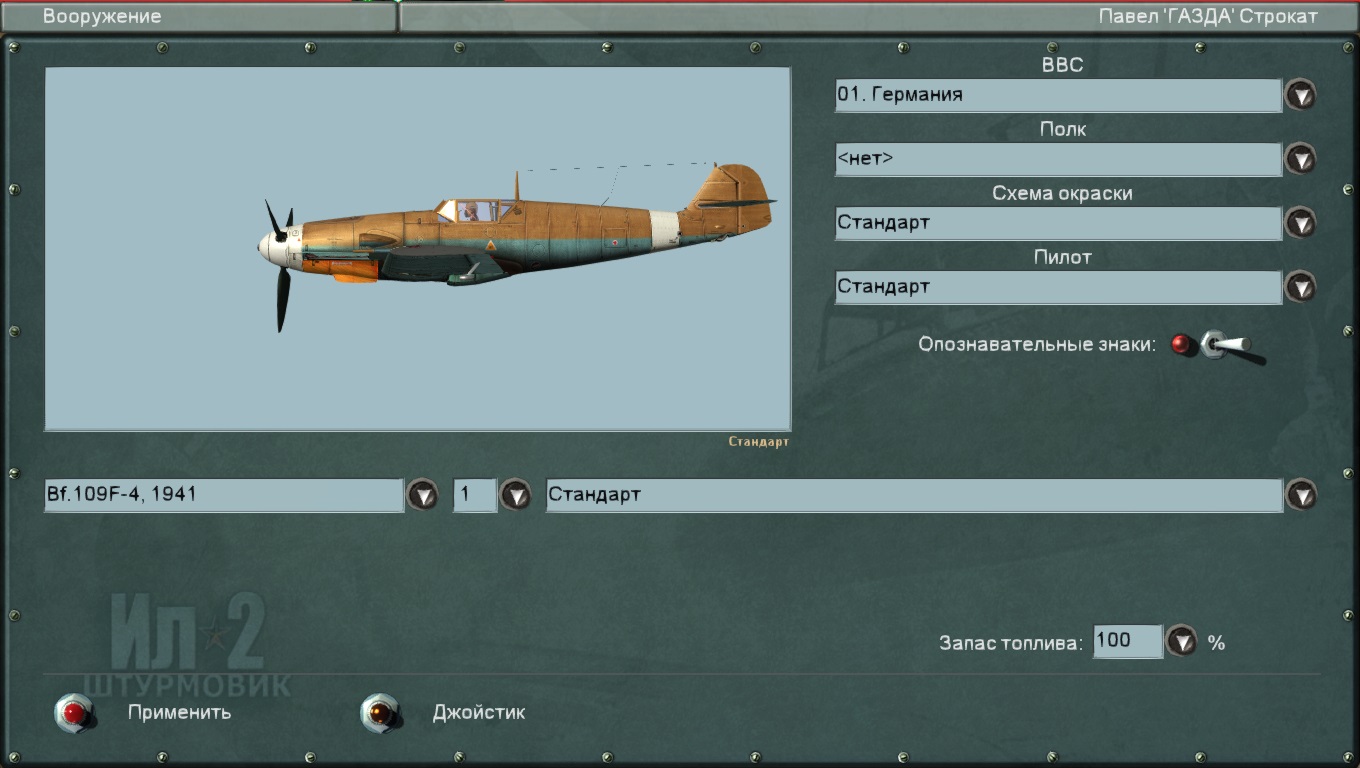
Task: Click the Схема окраски heading label
Action: pyautogui.click(x=1062, y=194)
